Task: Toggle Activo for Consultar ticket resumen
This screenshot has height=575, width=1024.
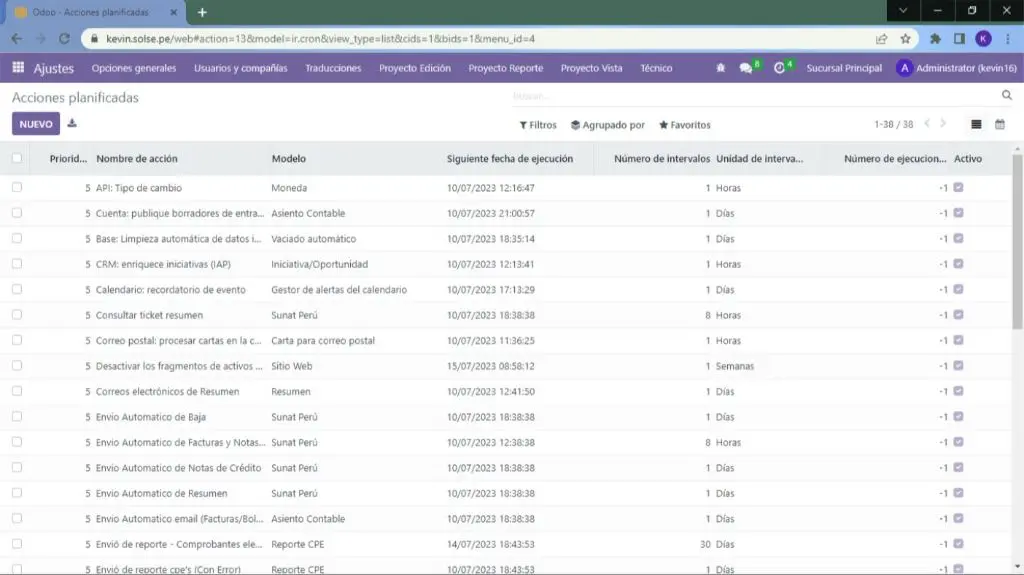Action: click(958, 315)
